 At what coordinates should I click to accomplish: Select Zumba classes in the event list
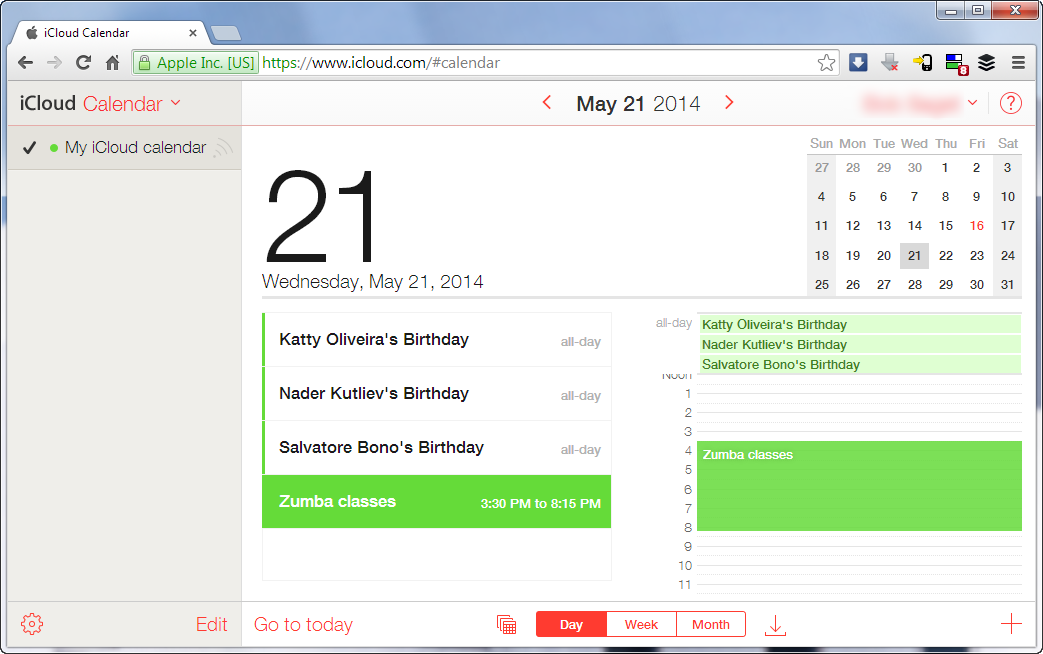point(437,502)
